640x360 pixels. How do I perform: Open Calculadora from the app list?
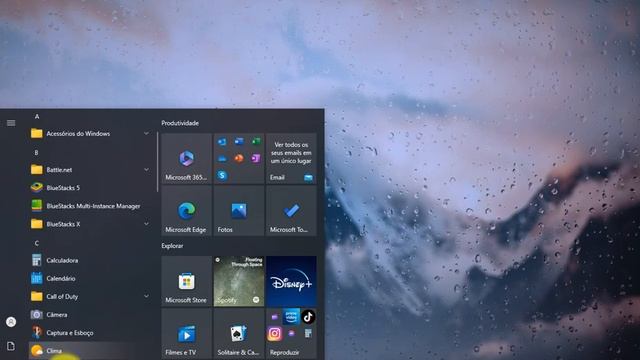pyautogui.click(x=90, y=260)
